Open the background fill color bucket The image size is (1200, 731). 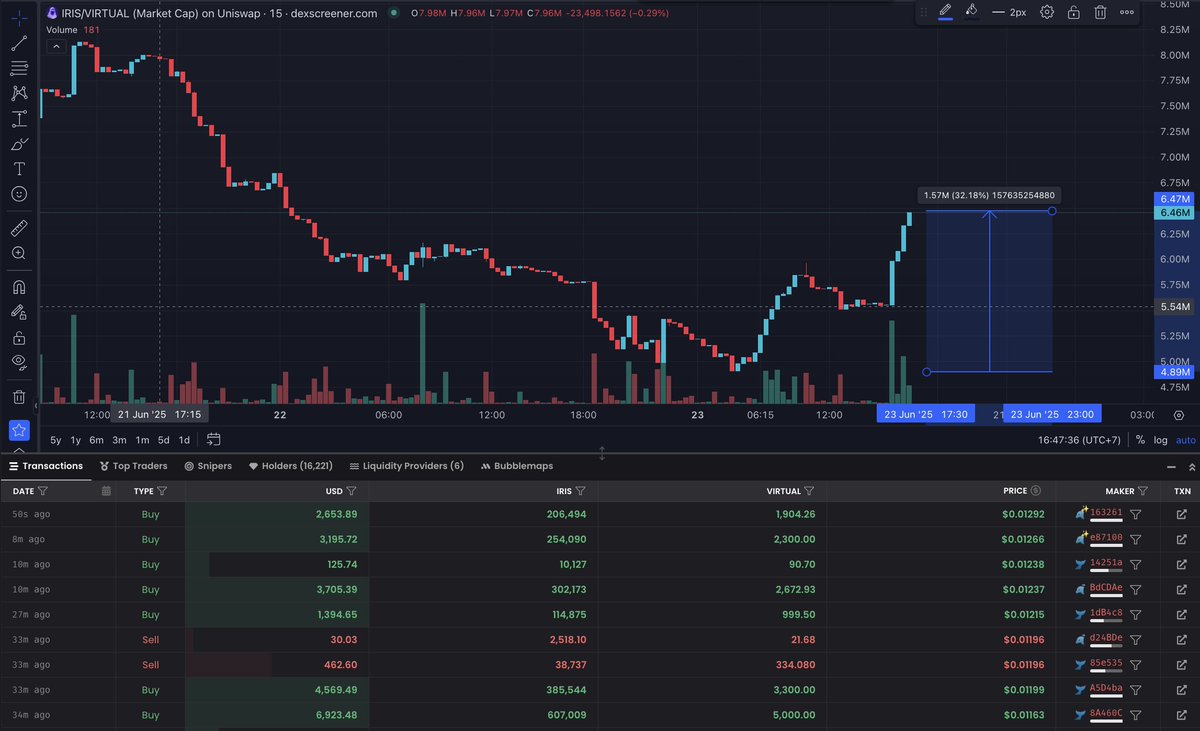tap(971, 12)
